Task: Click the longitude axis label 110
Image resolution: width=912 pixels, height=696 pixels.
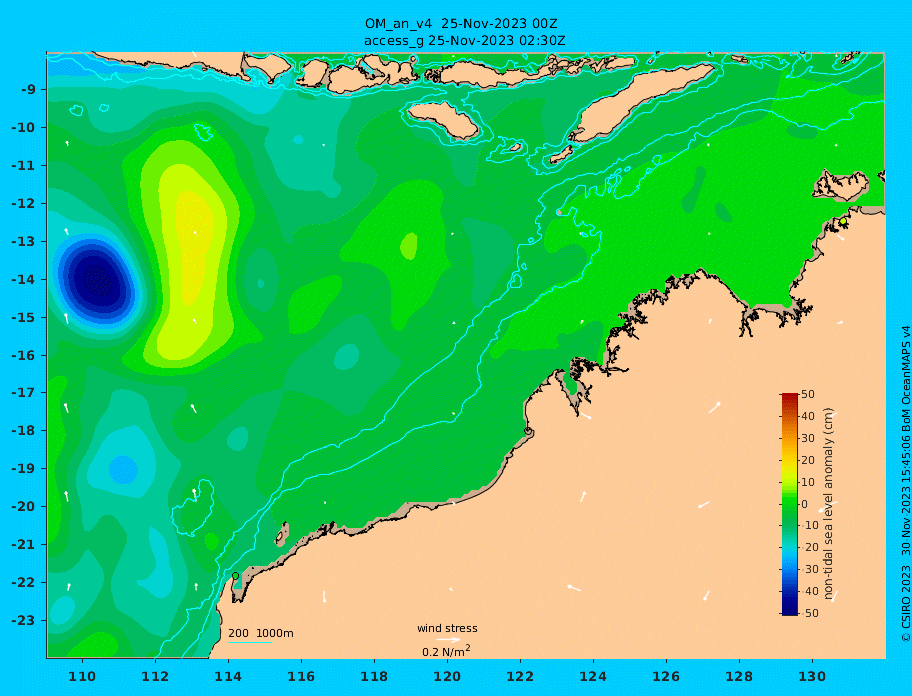Action: [83, 677]
